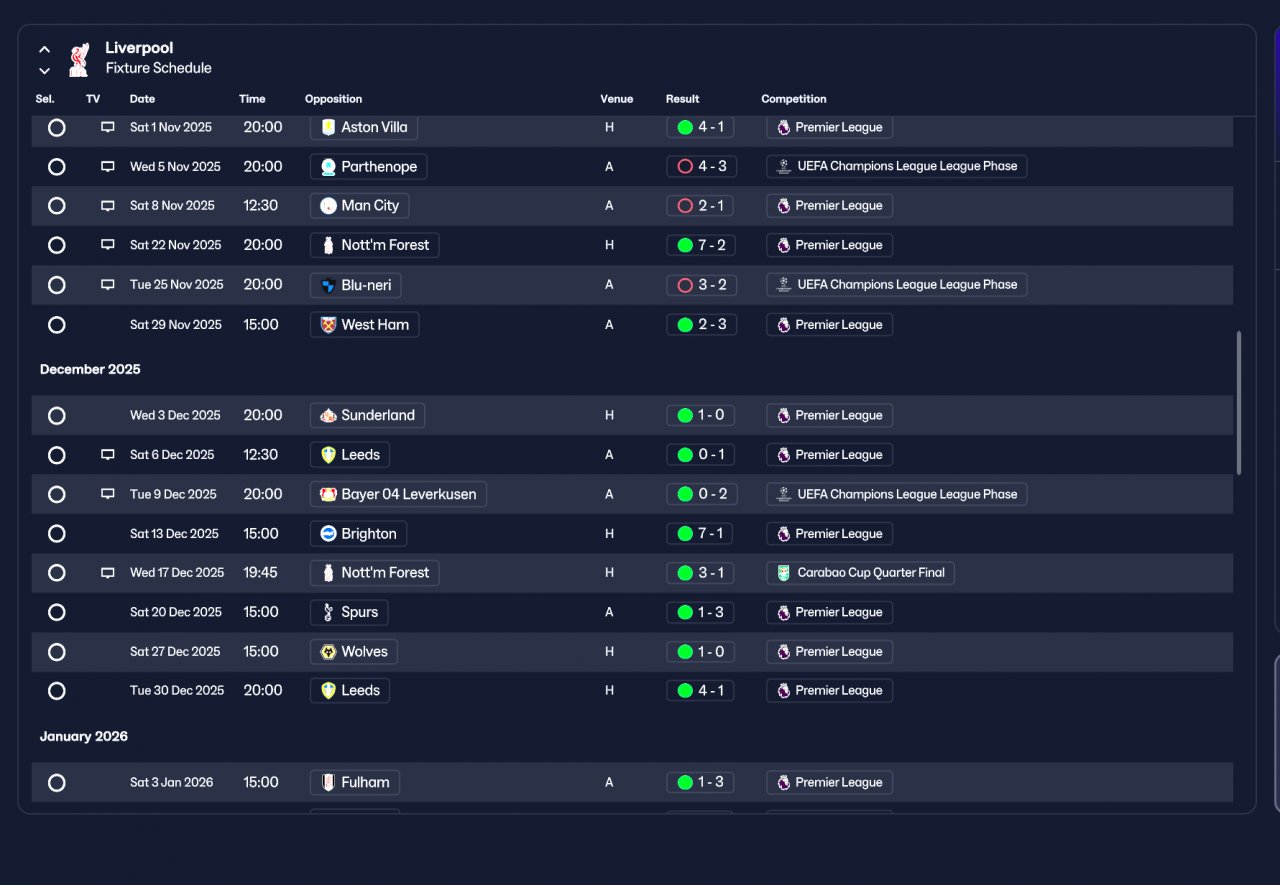Click the TV icon on Parthenope fixture row
The width and height of the screenshot is (1280, 885).
pyautogui.click(x=108, y=167)
